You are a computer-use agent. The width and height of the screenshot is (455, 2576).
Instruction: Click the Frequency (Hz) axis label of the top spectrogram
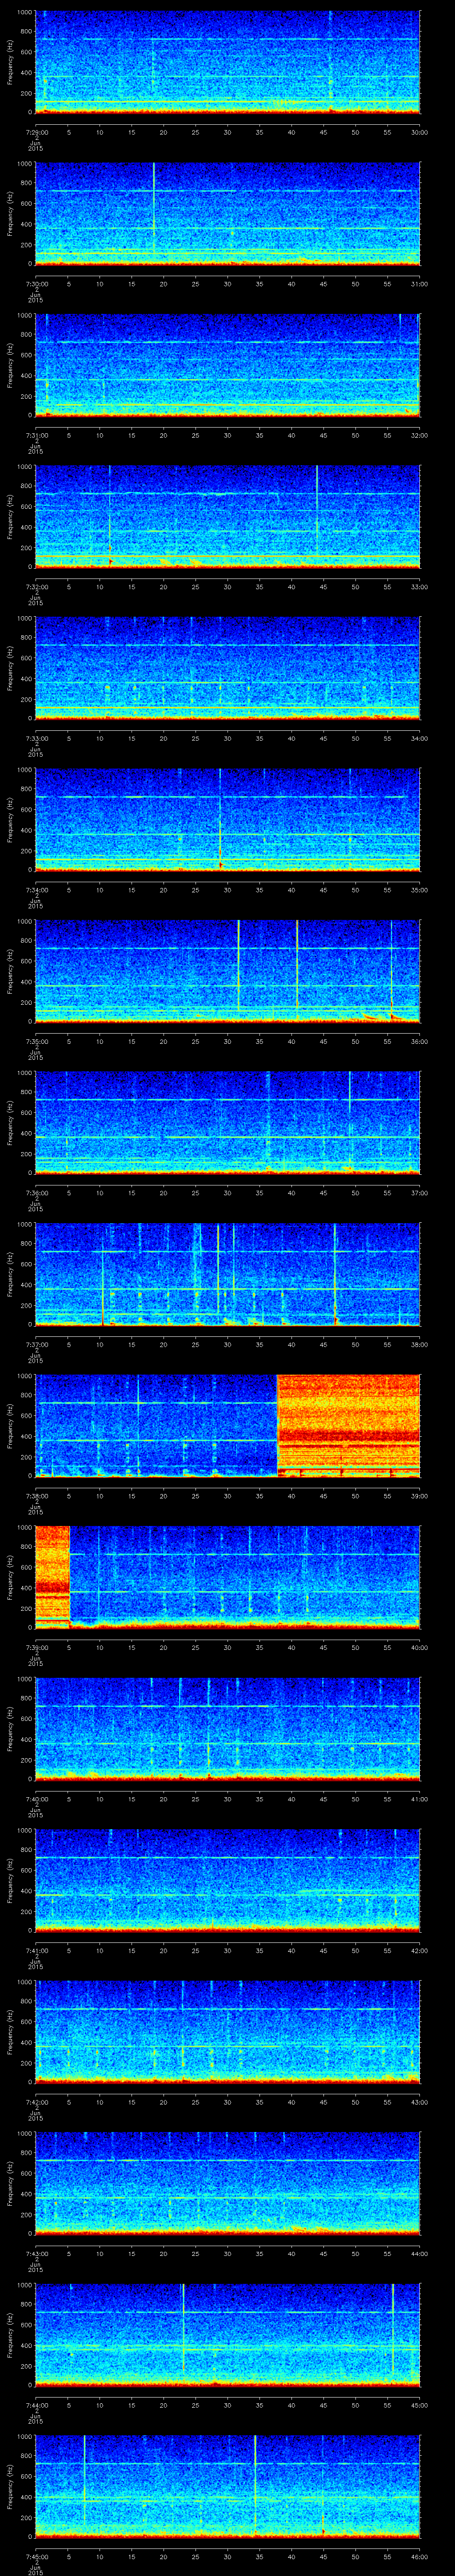pyautogui.click(x=10, y=62)
